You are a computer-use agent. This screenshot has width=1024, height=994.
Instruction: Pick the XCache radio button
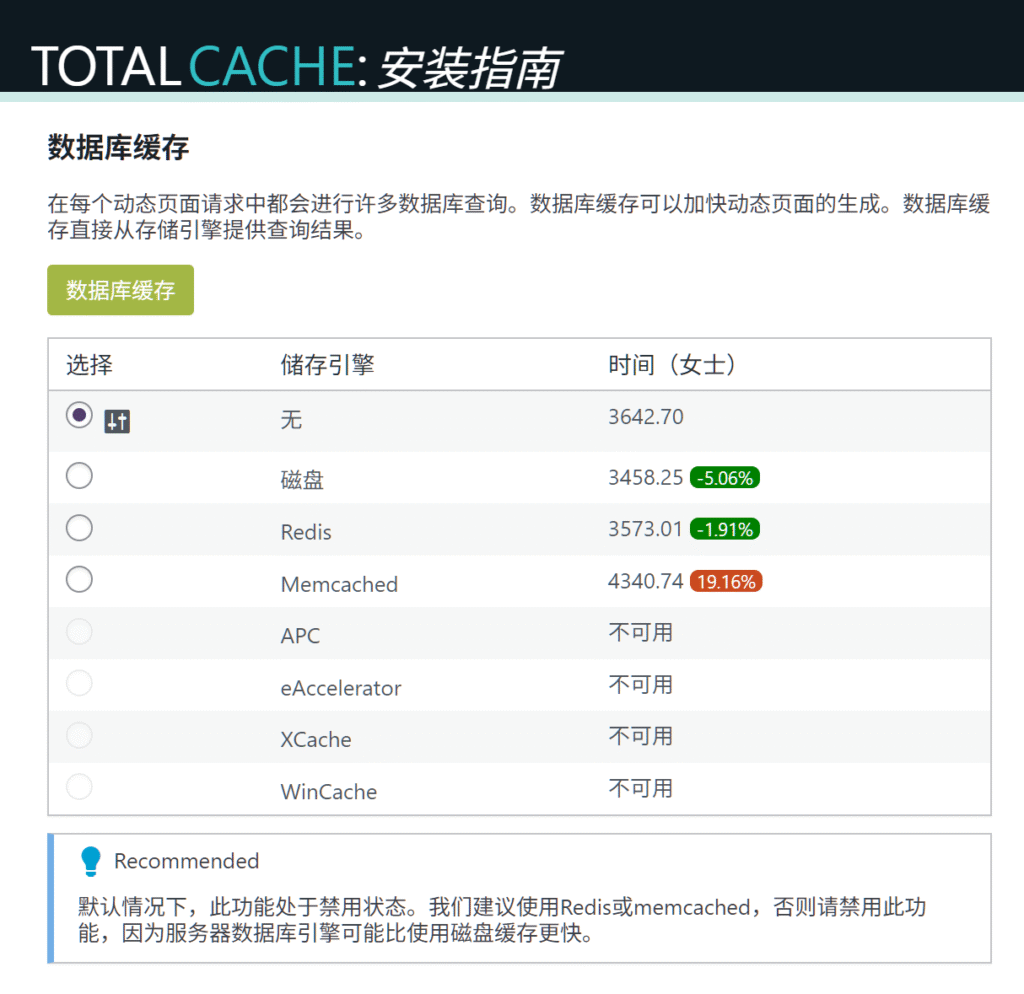tap(79, 735)
